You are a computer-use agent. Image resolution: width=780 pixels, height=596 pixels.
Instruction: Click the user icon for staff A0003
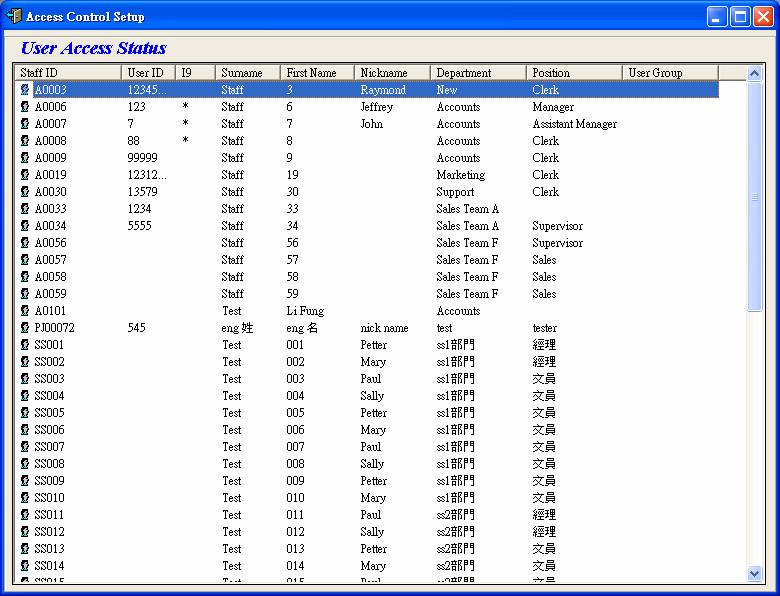[25, 90]
